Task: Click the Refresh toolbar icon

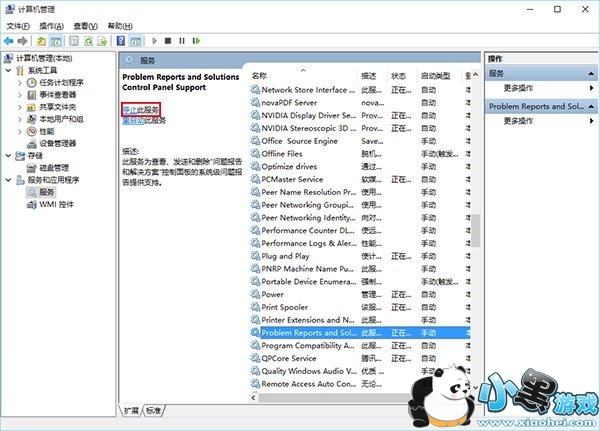Action: pyautogui.click(x=87, y=42)
